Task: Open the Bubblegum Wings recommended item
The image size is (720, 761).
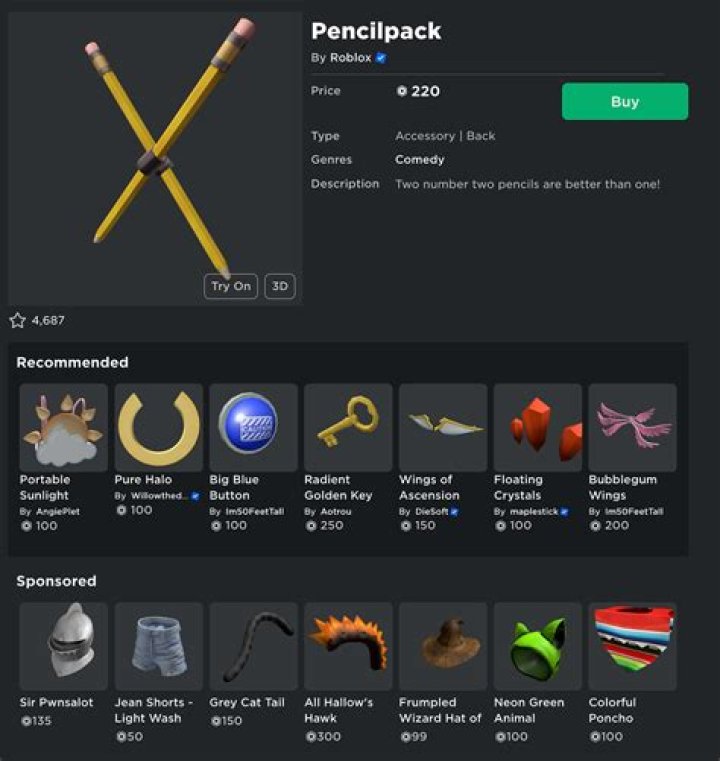Action: click(632, 428)
